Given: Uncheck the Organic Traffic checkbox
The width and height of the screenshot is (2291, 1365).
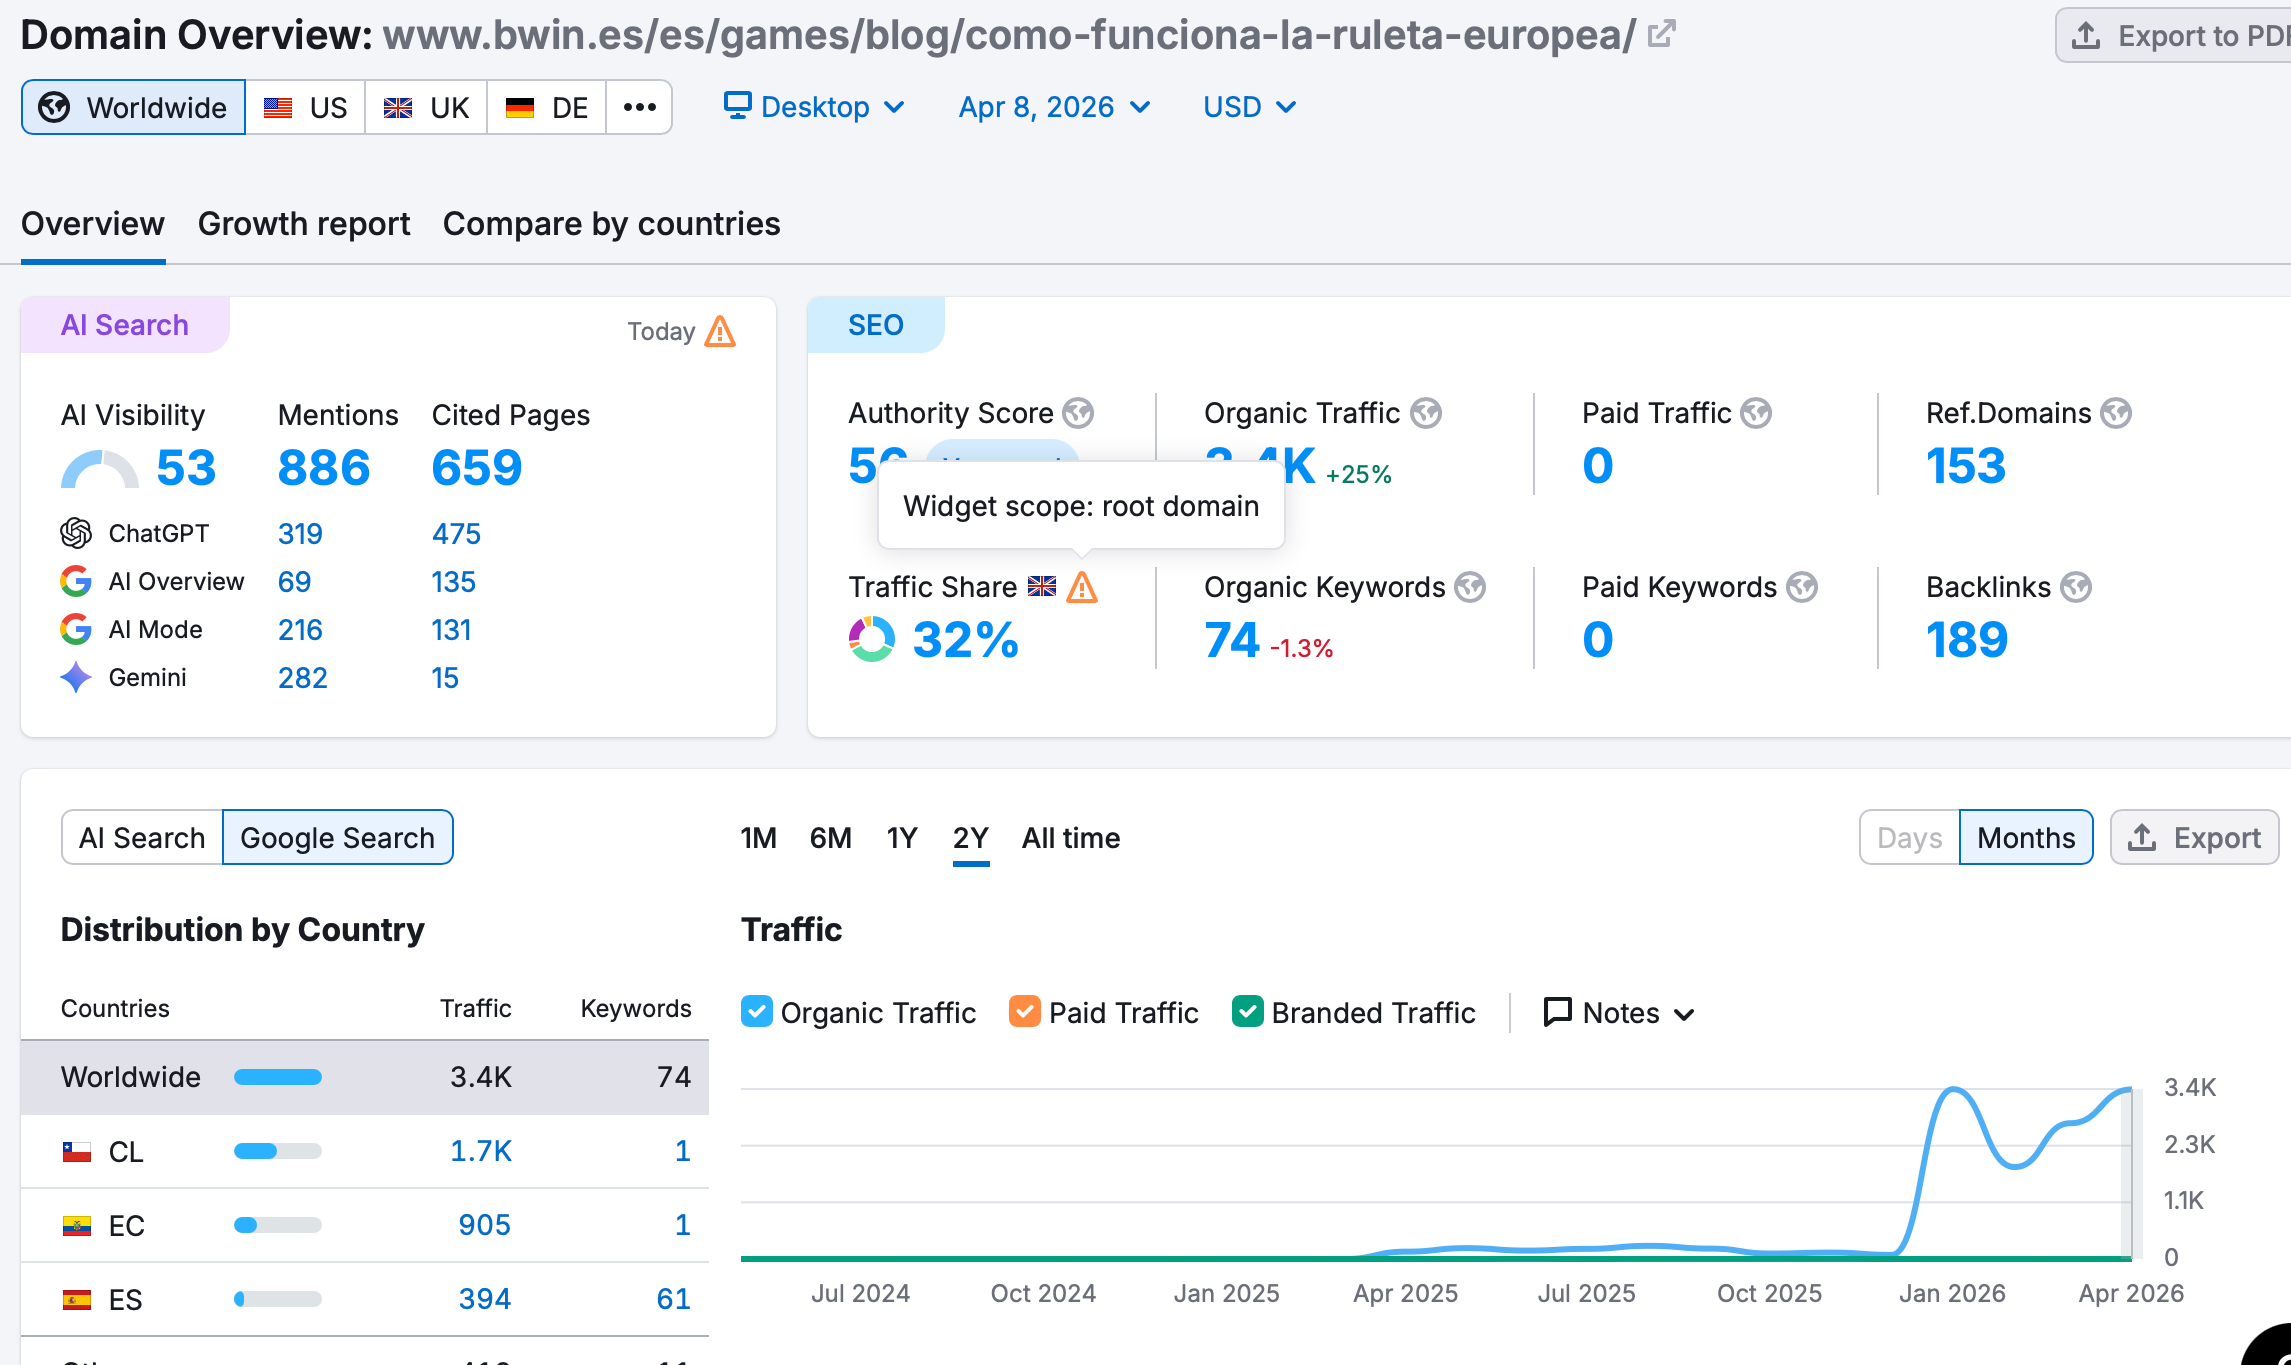Looking at the screenshot, I should coord(757,1012).
